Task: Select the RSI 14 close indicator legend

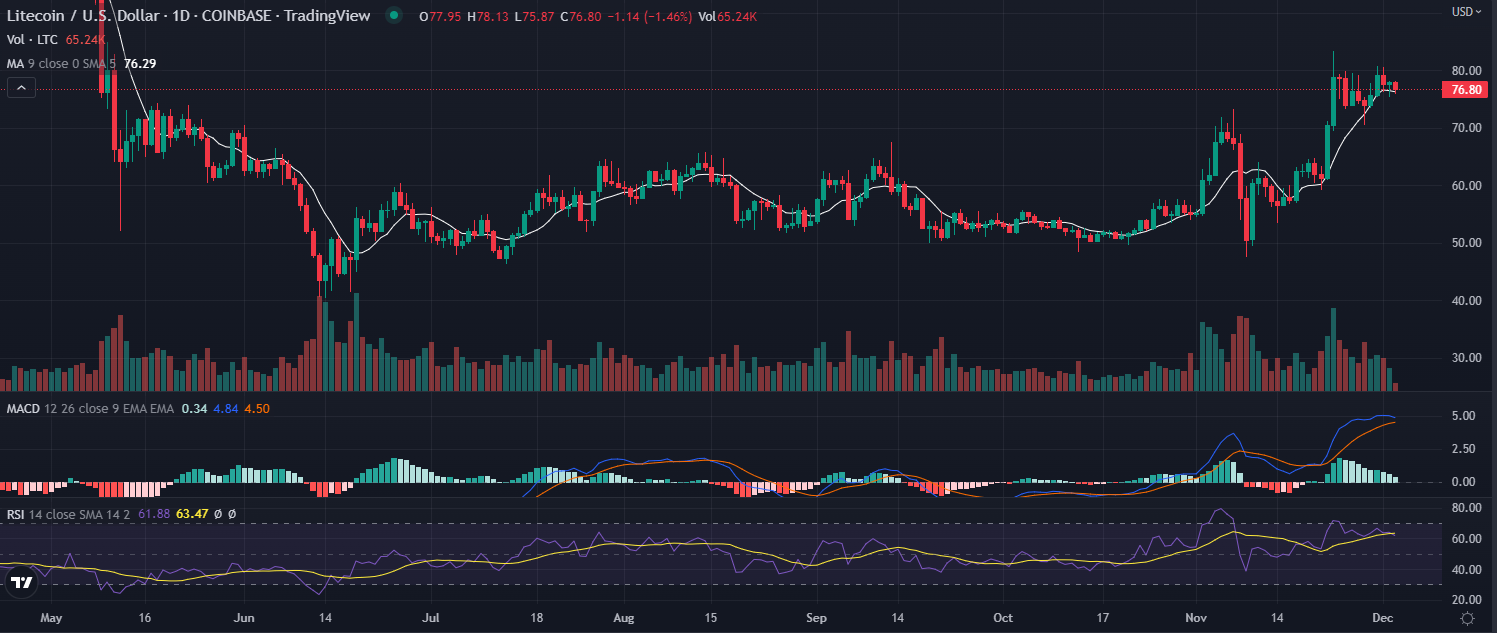Action: click(x=70, y=514)
